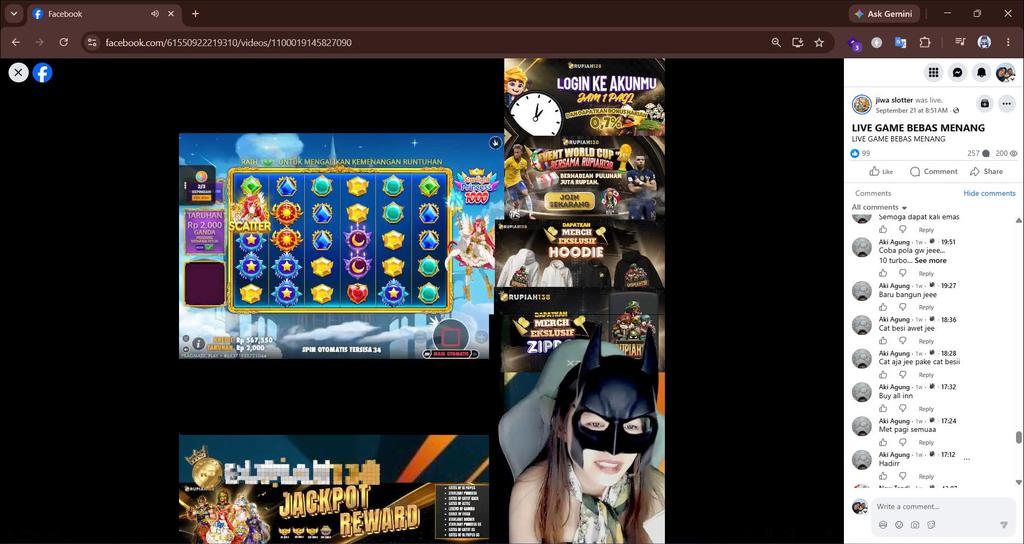Screen dimensions: 1024x544
Task: Expand the All comments filter dropdown
Action: click(879, 207)
